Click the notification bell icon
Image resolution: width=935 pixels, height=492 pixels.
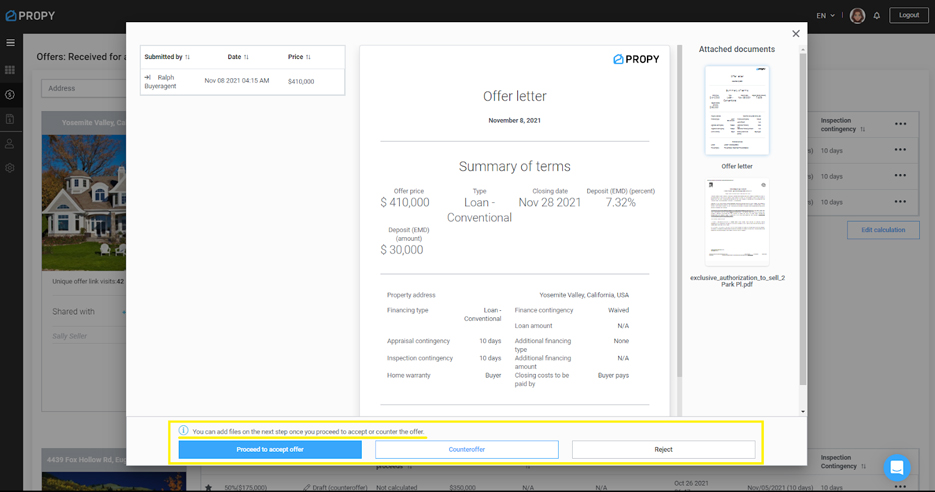click(877, 16)
